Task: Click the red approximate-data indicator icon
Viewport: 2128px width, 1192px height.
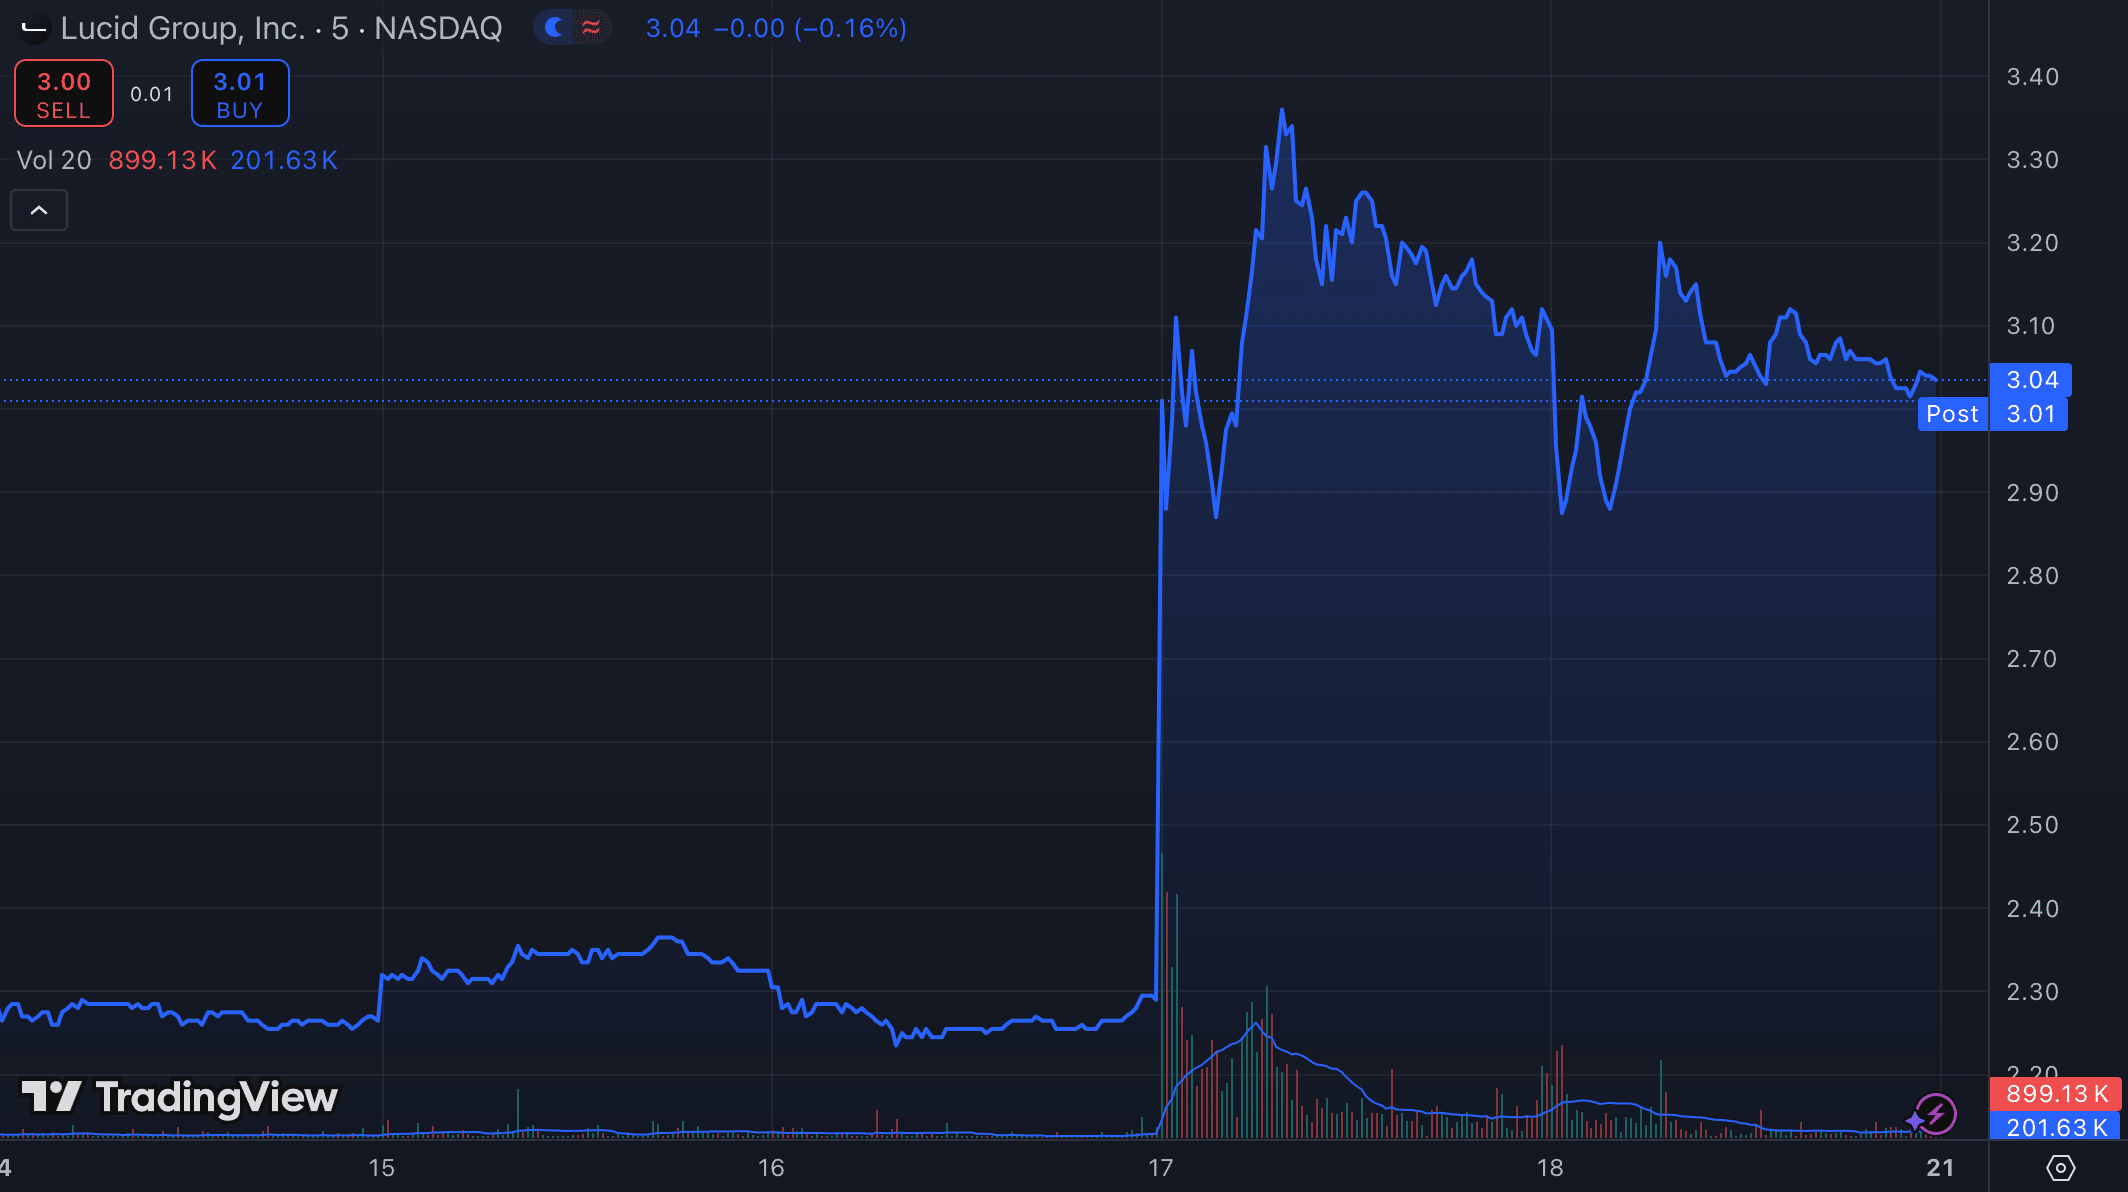Action: point(591,28)
